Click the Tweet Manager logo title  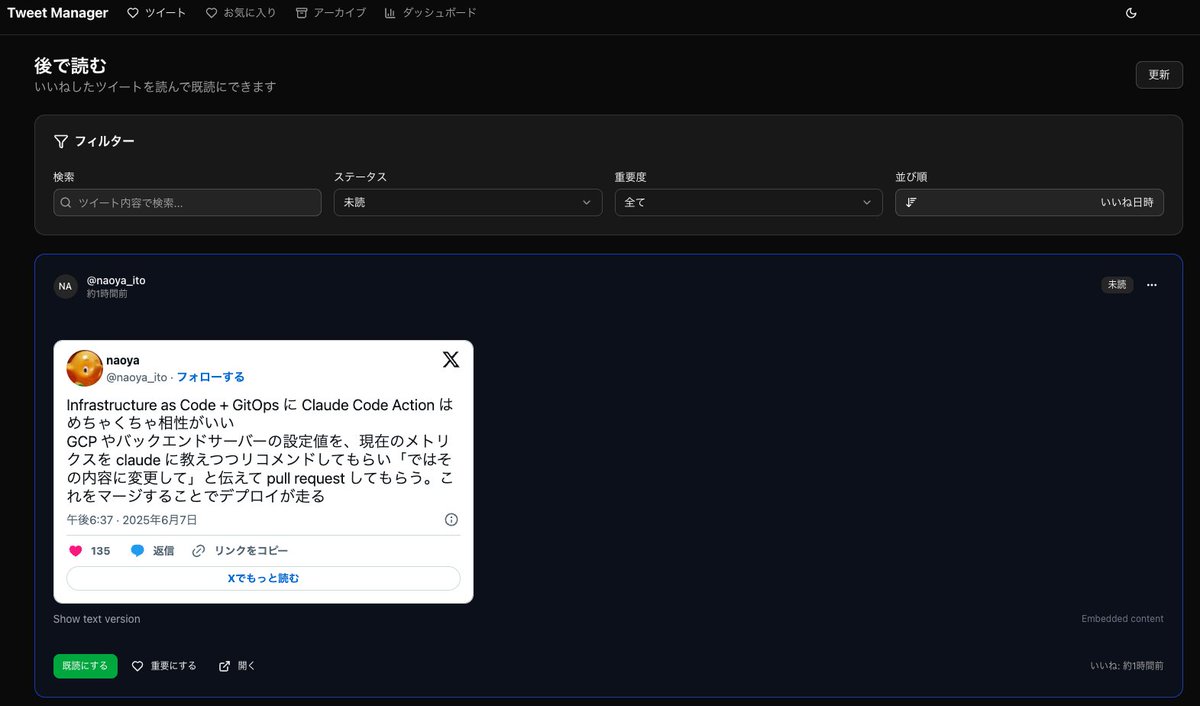click(x=57, y=13)
